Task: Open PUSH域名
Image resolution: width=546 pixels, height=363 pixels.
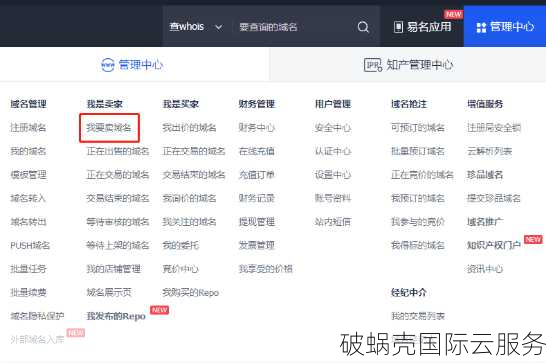Action: [30, 245]
